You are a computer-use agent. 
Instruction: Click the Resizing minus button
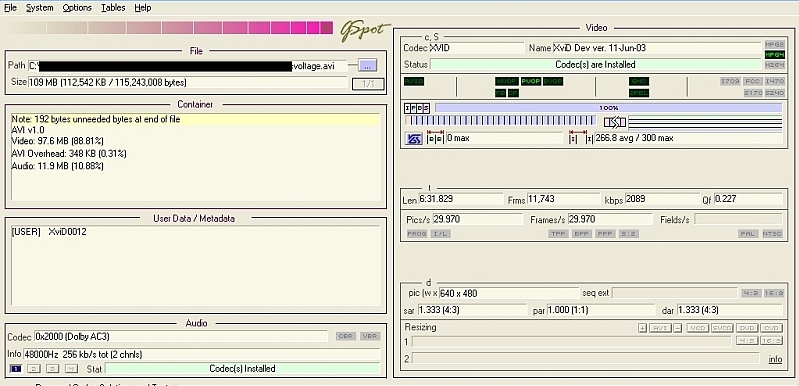[x=678, y=328]
